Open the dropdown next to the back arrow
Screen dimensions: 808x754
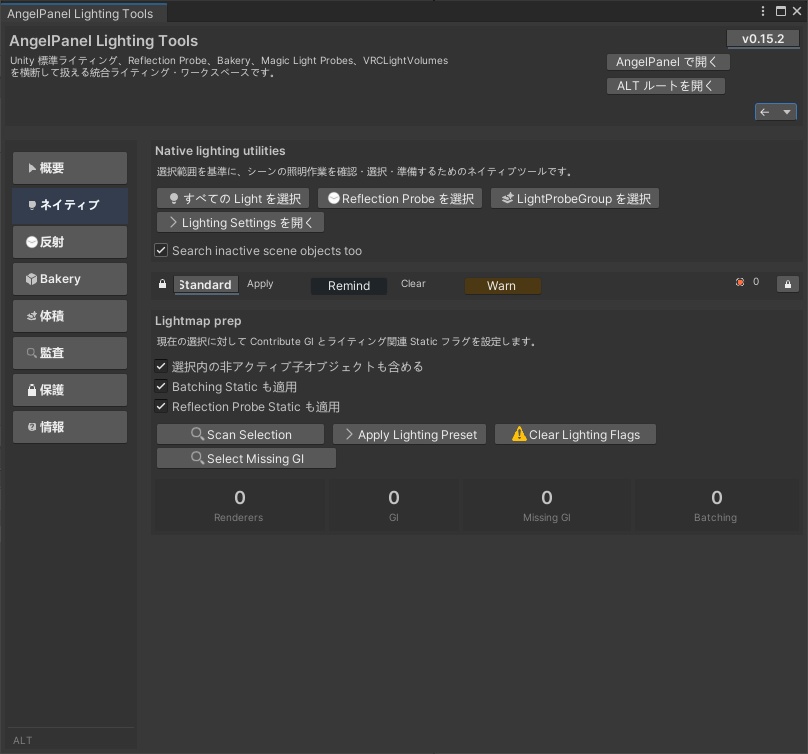786,112
